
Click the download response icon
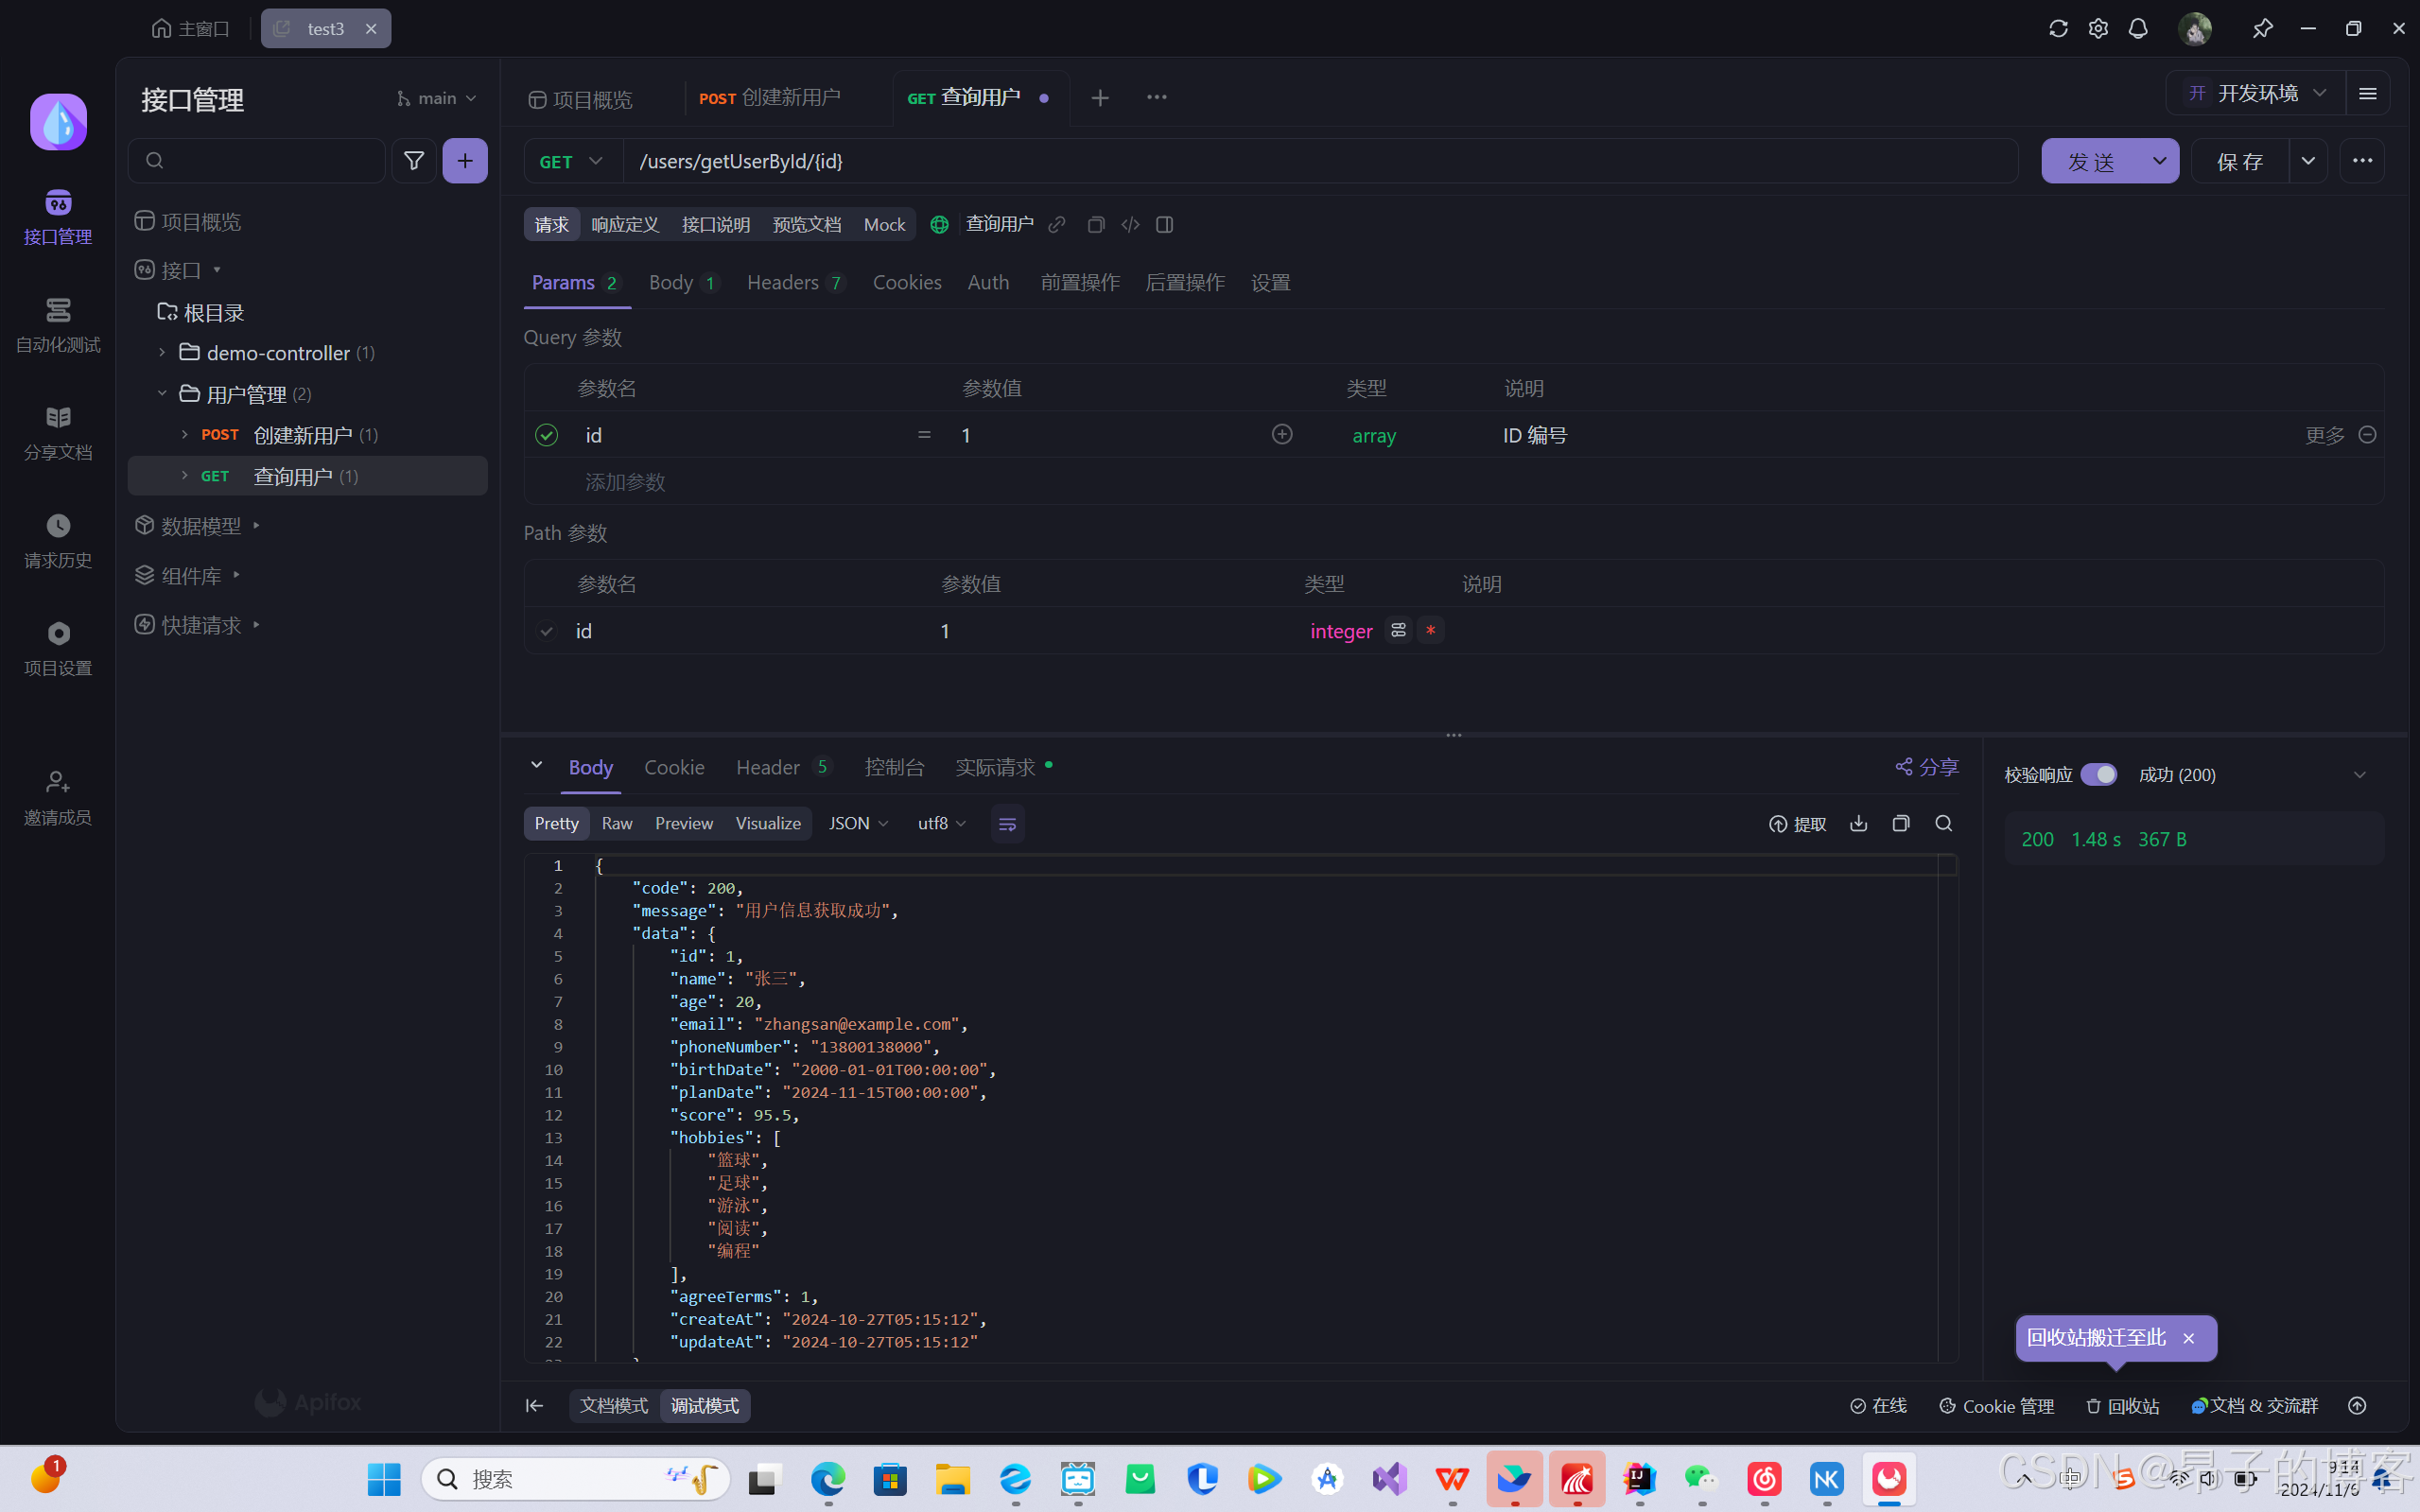[x=1858, y=823]
